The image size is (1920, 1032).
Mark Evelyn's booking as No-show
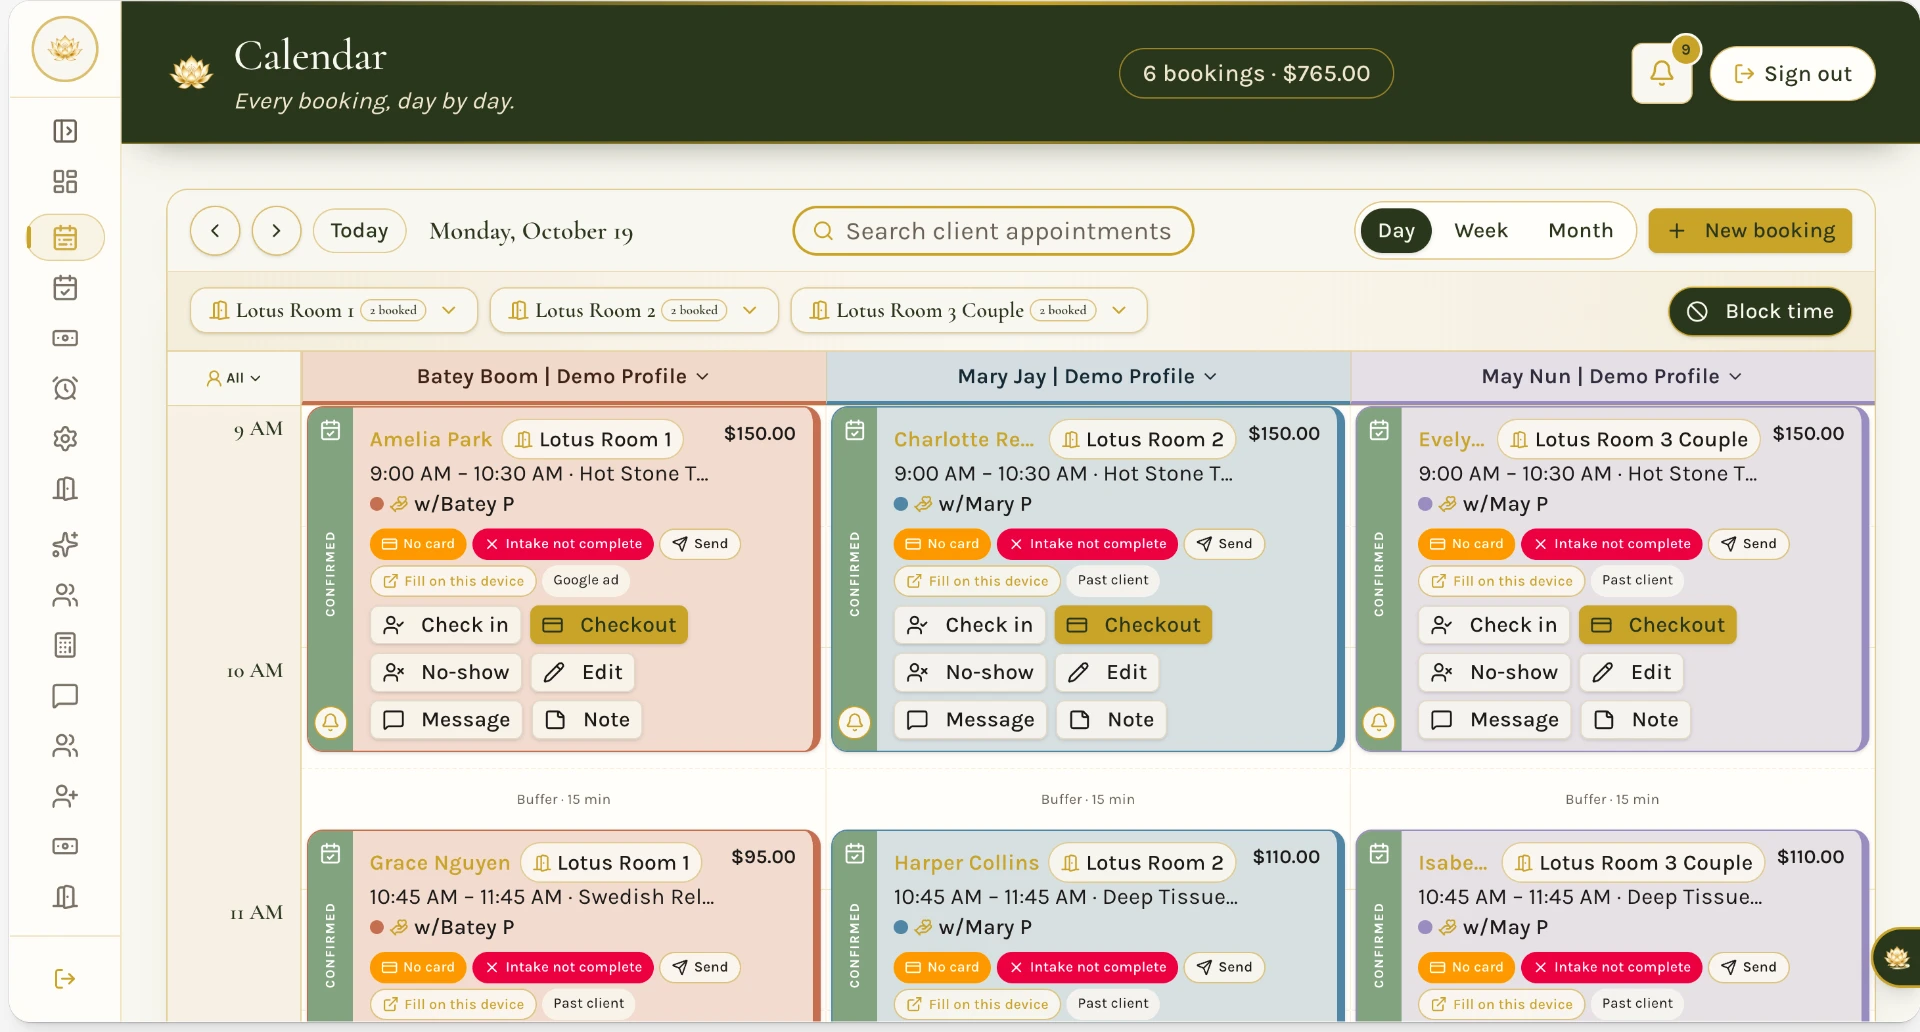point(1495,672)
